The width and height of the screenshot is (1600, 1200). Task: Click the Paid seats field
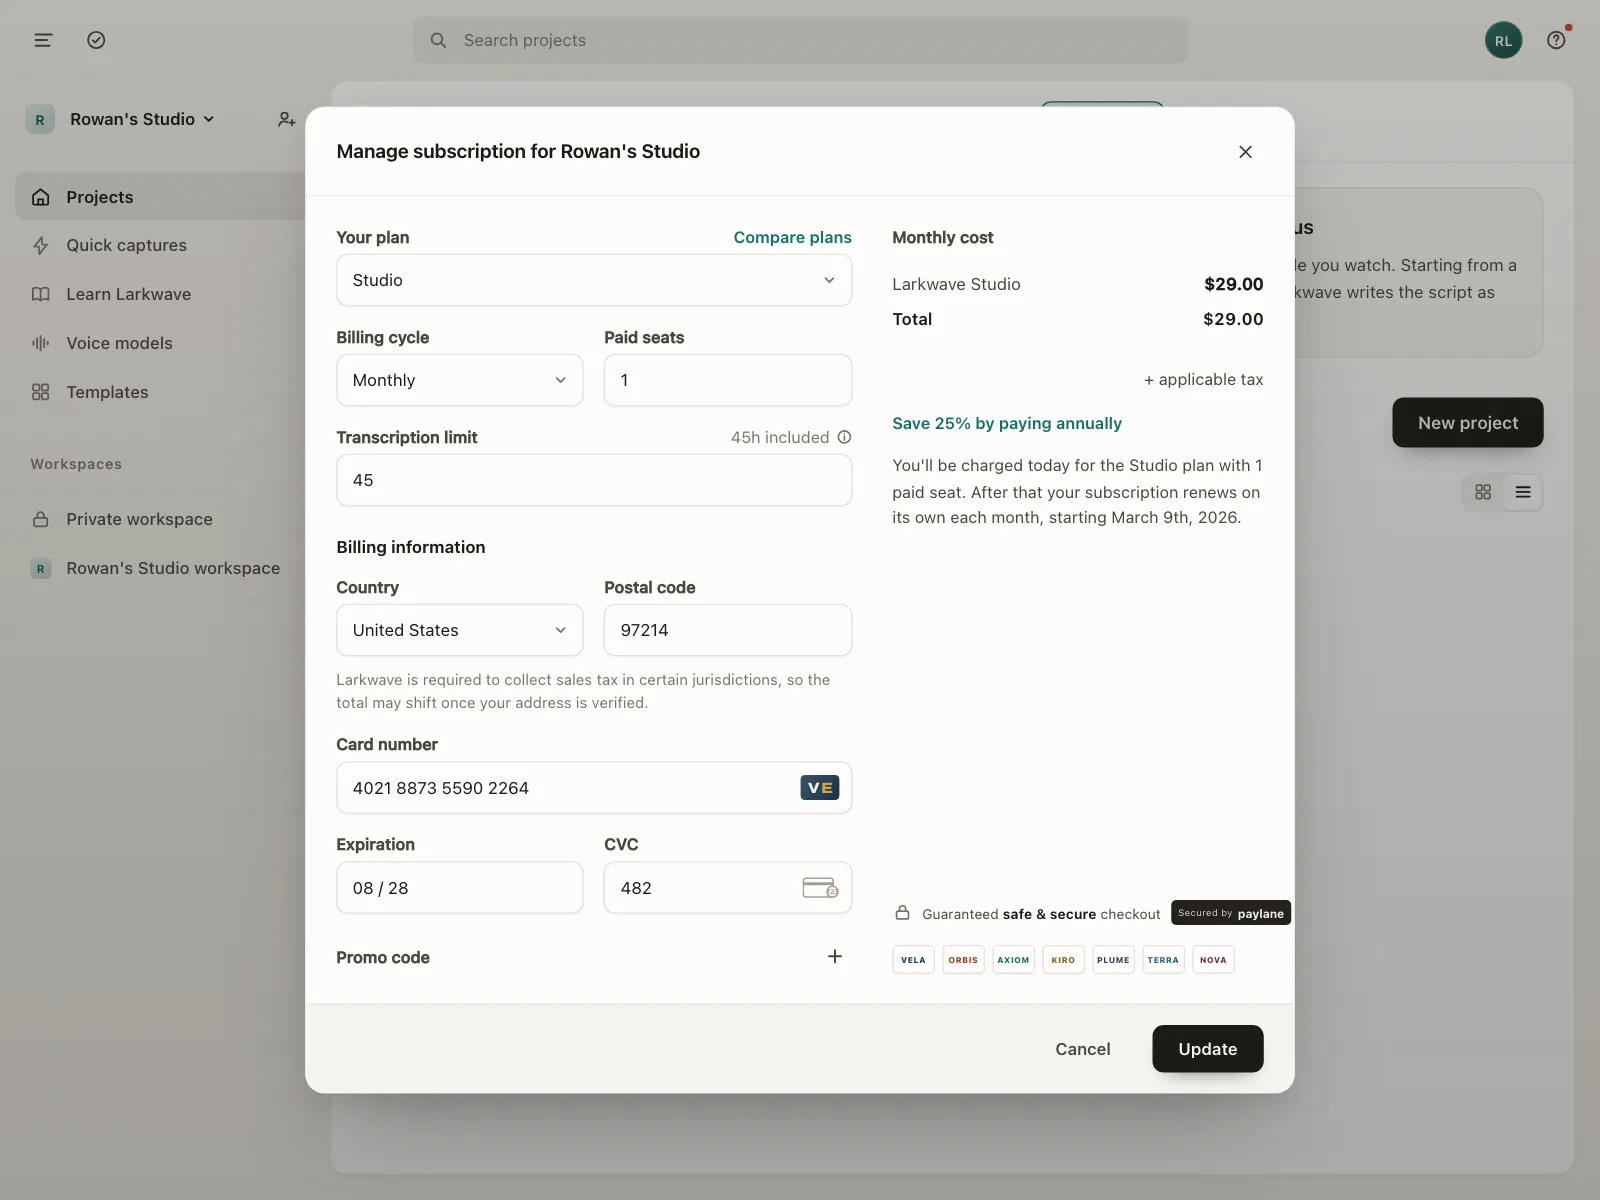[728, 380]
